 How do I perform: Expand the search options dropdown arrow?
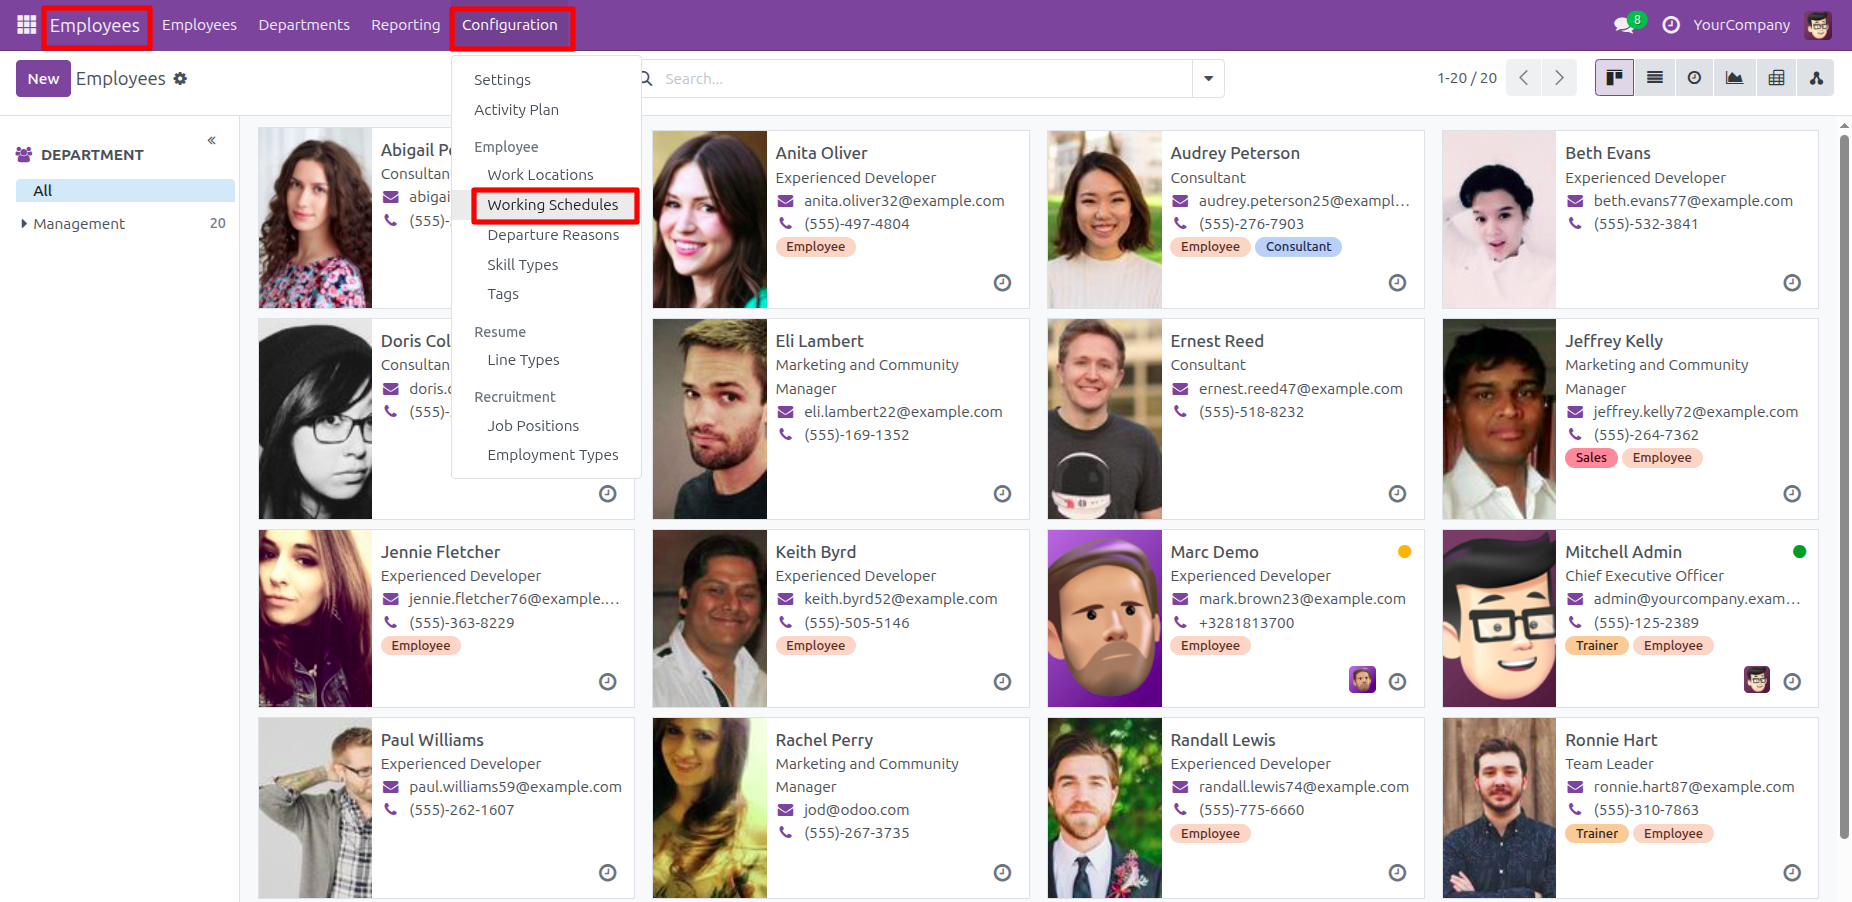coord(1208,79)
